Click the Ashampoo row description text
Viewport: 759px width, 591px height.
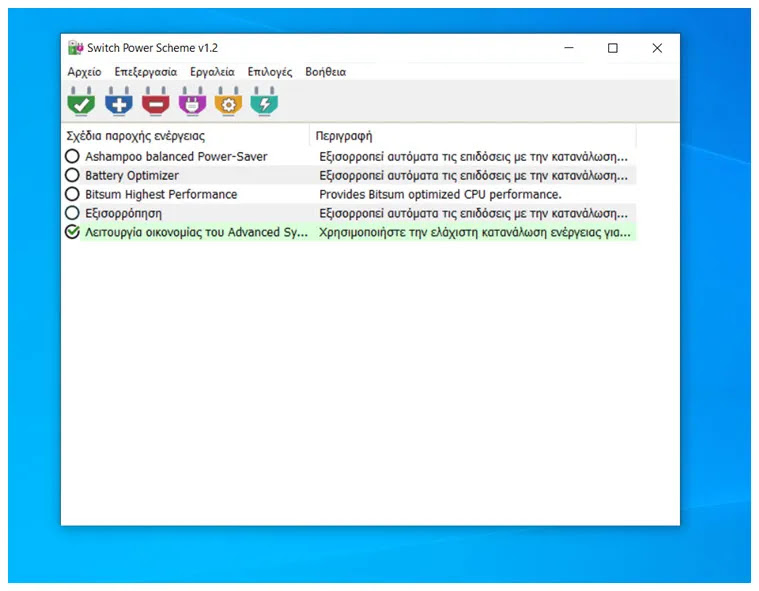click(473, 156)
